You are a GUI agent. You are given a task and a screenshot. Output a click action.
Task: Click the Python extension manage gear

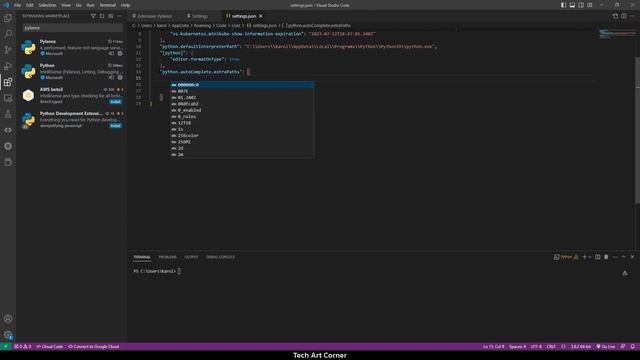click(x=120, y=78)
